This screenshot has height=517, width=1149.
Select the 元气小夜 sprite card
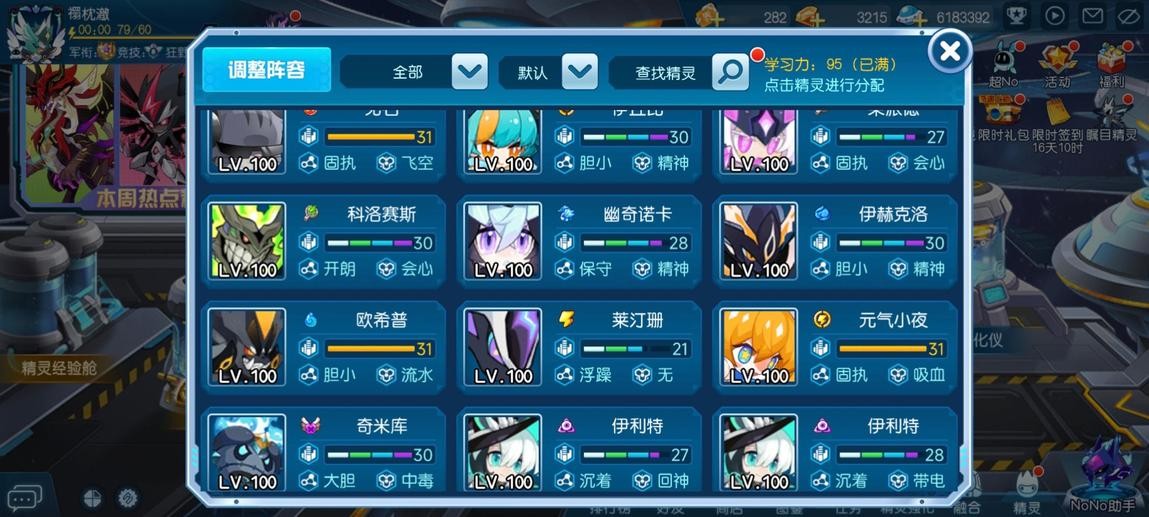click(x=835, y=347)
